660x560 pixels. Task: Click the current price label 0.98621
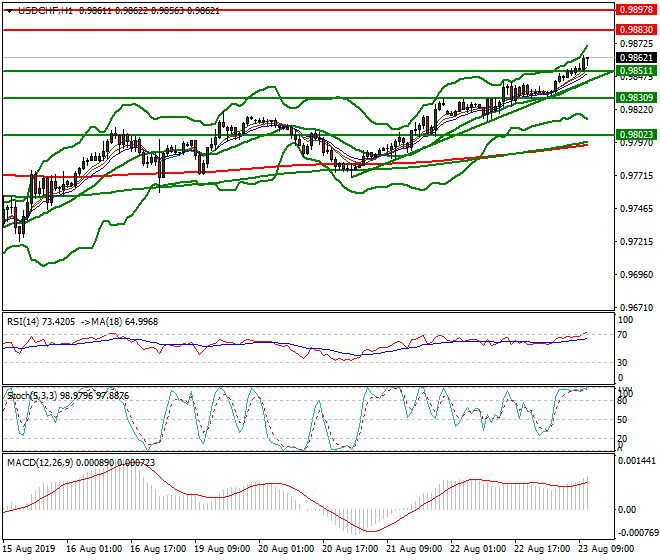(x=636, y=58)
